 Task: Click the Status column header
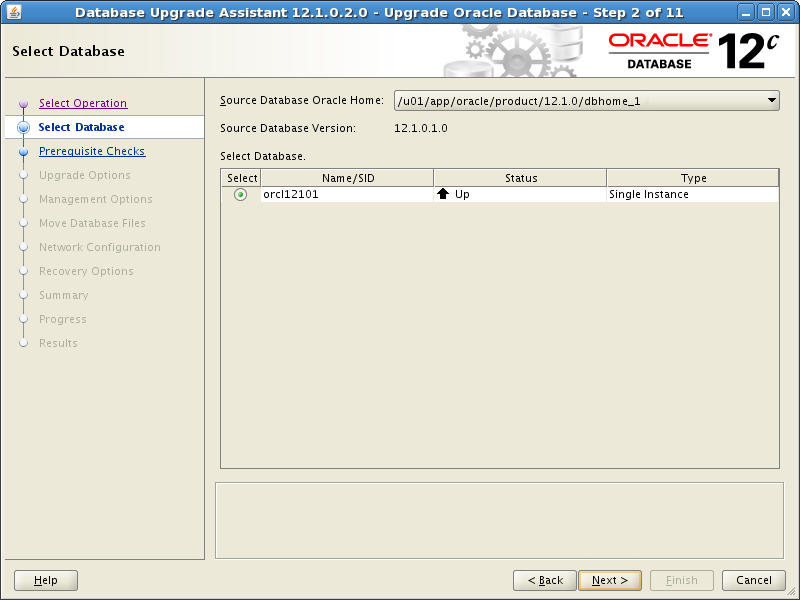click(x=520, y=178)
